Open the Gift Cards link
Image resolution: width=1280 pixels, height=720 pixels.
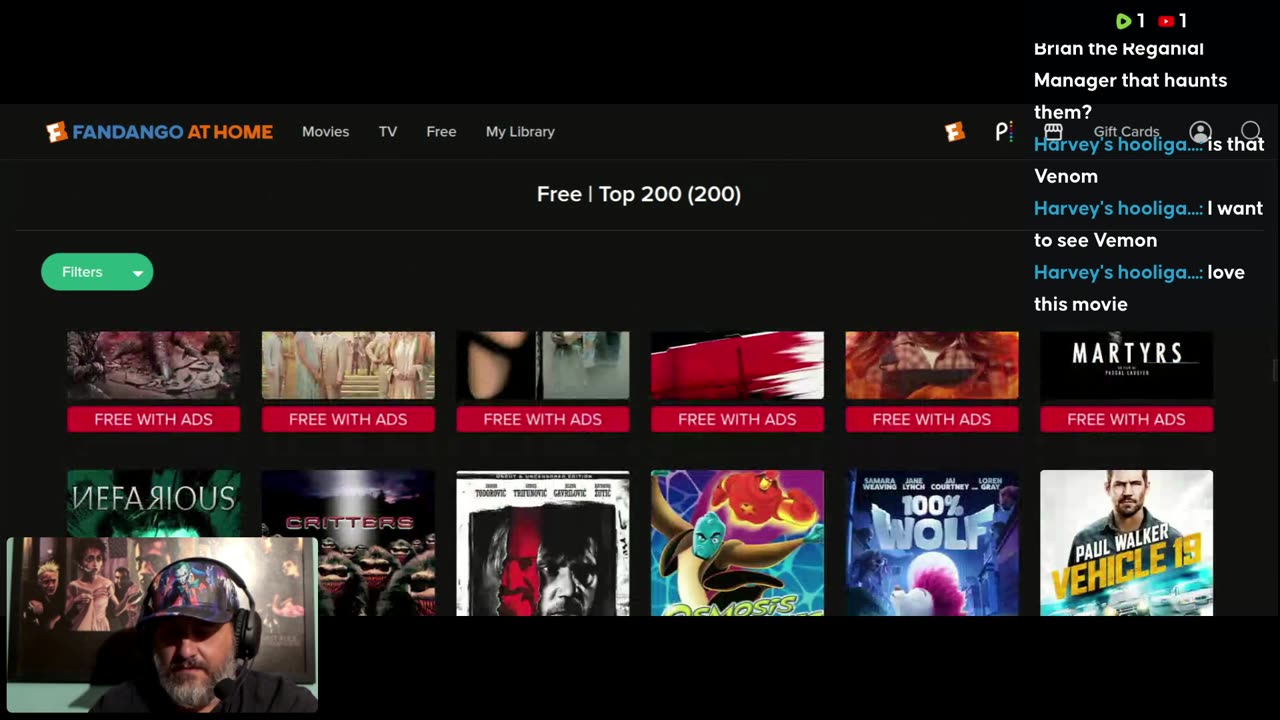(x=1126, y=132)
